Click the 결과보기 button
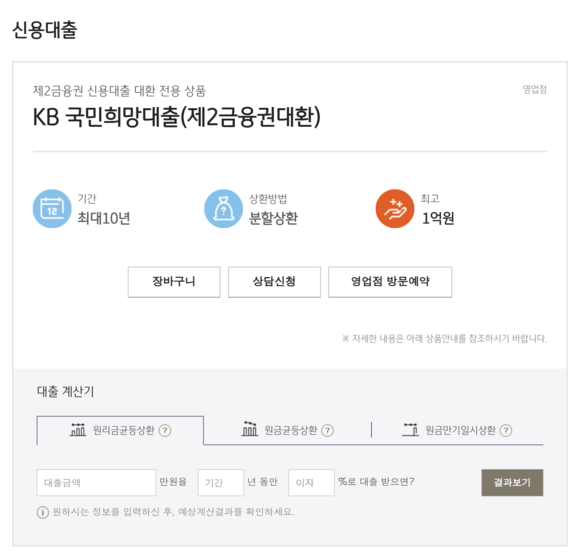Screen dimensions: 580x555 pyautogui.click(x=512, y=482)
